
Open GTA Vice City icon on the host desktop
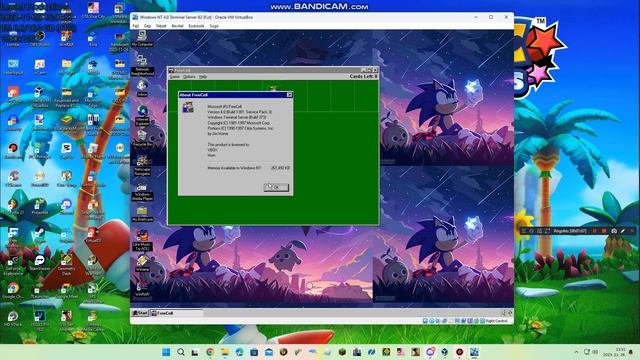click(x=93, y=11)
